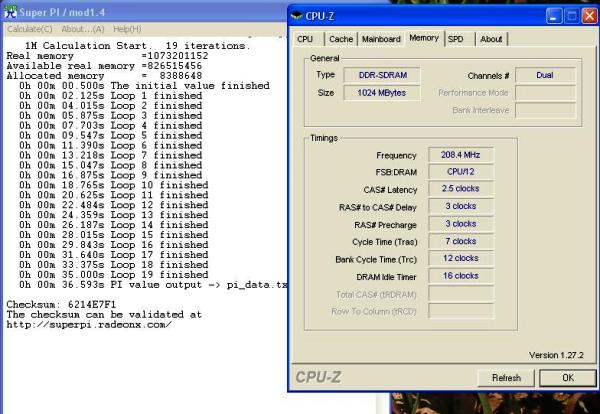Click the 208.4 MHz frequency field
The width and height of the screenshot is (600, 414).
tap(461, 155)
